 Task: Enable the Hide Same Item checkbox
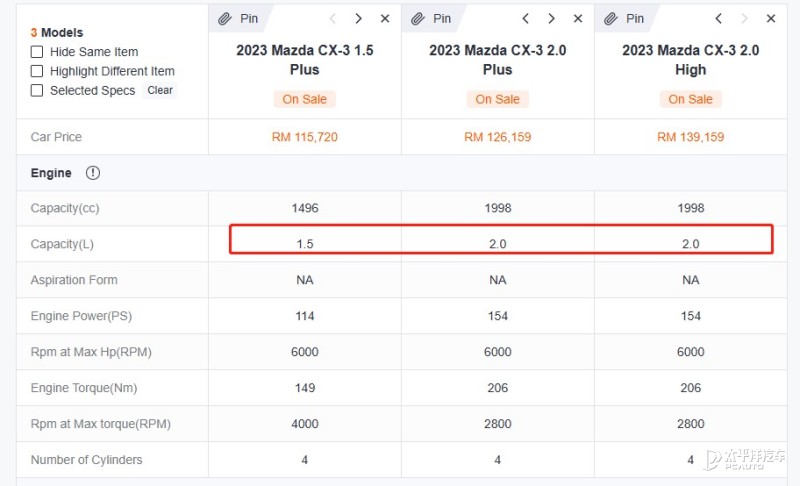pyautogui.click(x=37, y=52)
